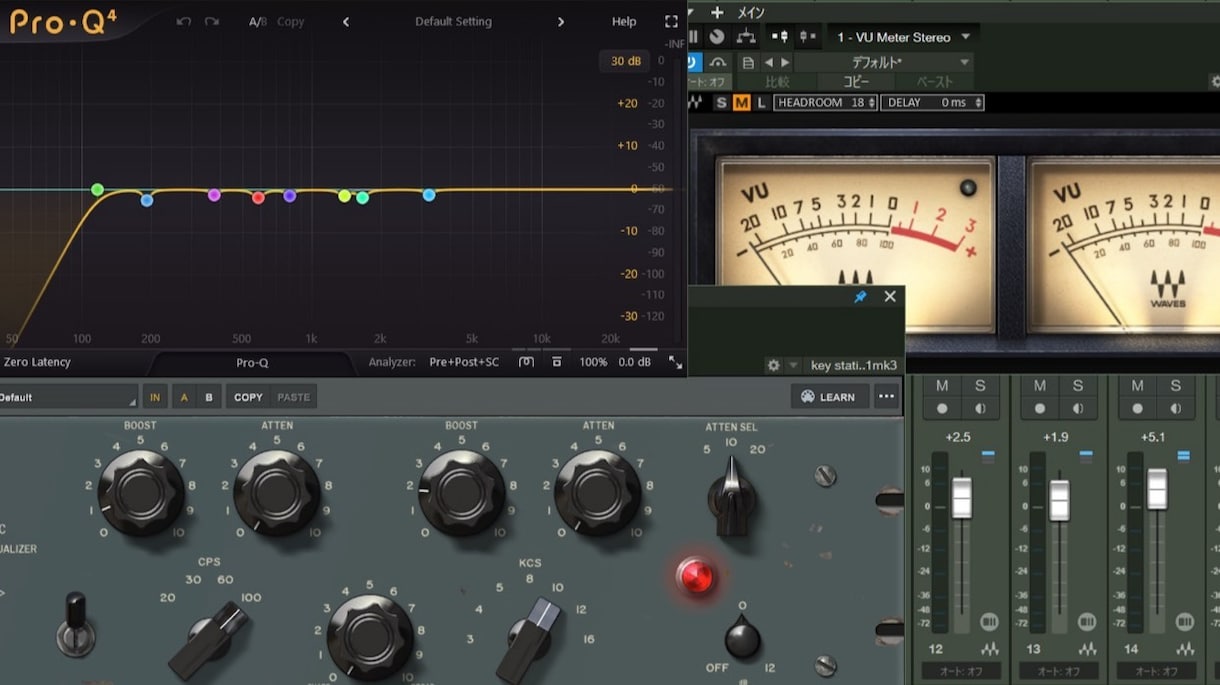This screenshot has height=685, width=1220.
Task: Open the 30 dB display range menu
Action: tap(626, 61)
